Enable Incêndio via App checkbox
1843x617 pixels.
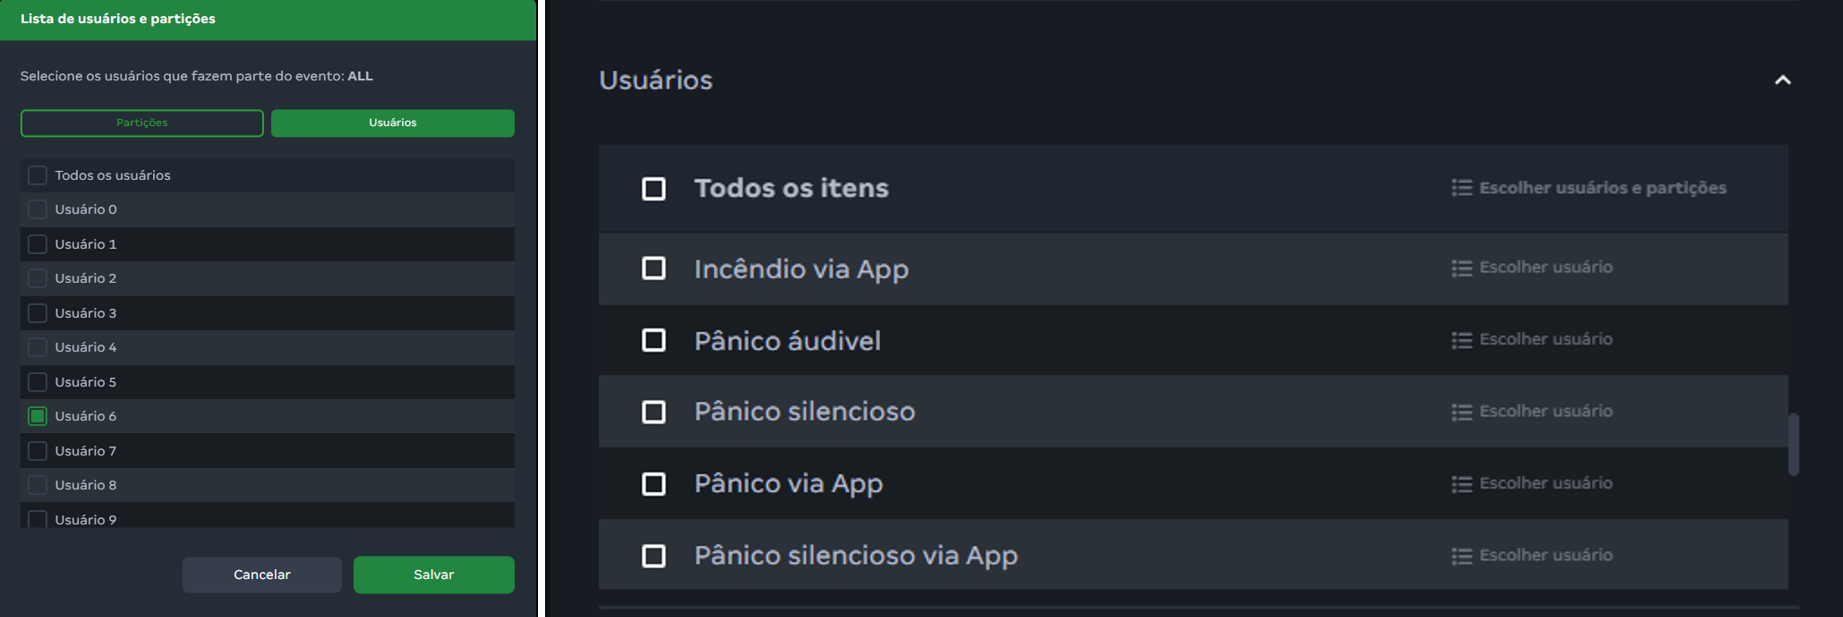pos(654,268)
